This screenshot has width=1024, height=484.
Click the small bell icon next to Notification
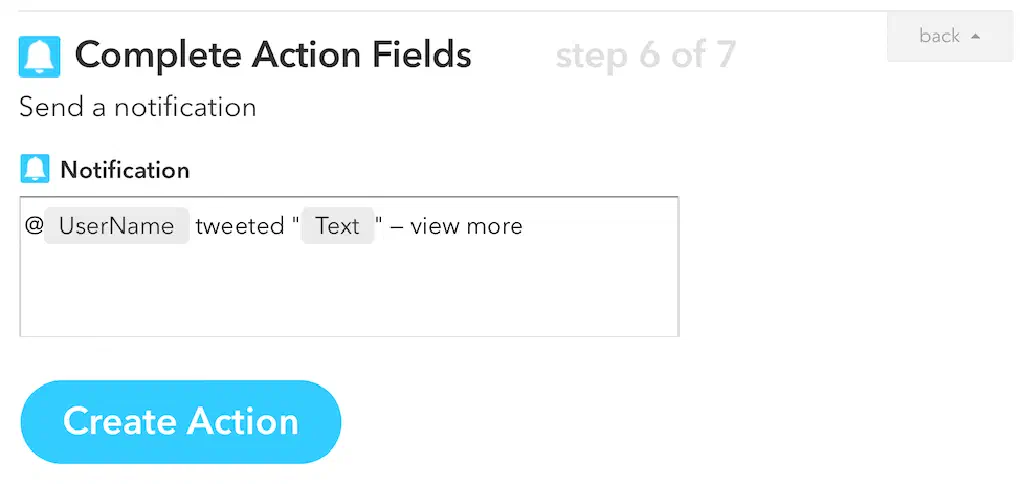pyautogui.click(x=35, y=169)
